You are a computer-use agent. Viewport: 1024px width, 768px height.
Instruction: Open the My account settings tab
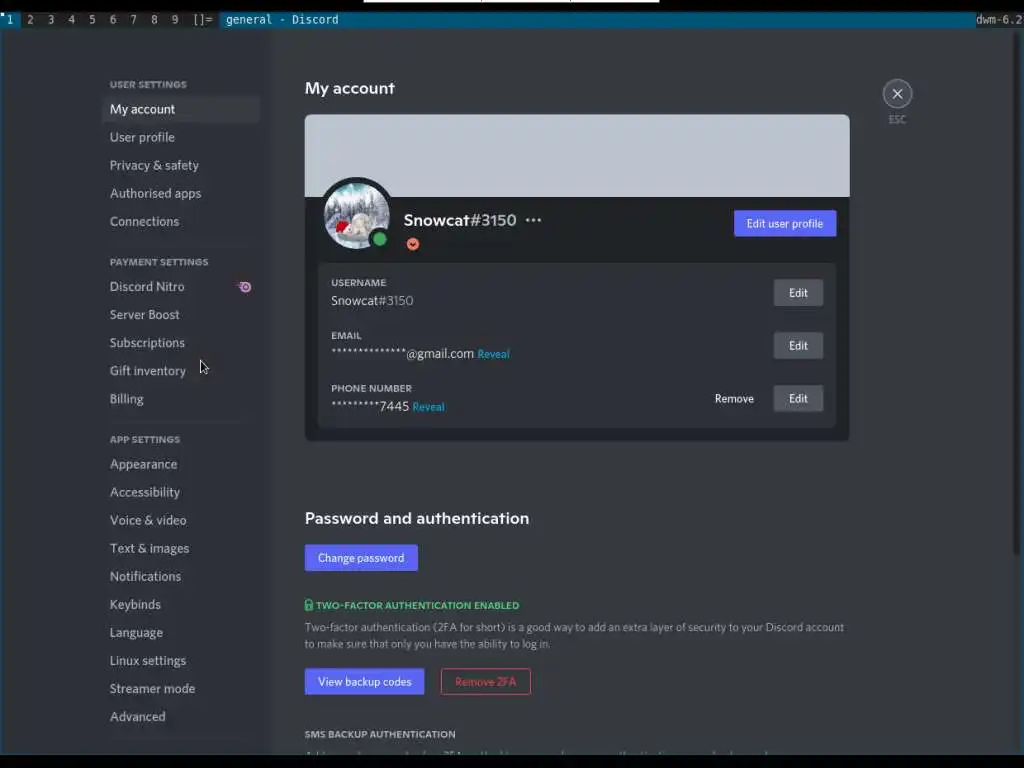181,109
